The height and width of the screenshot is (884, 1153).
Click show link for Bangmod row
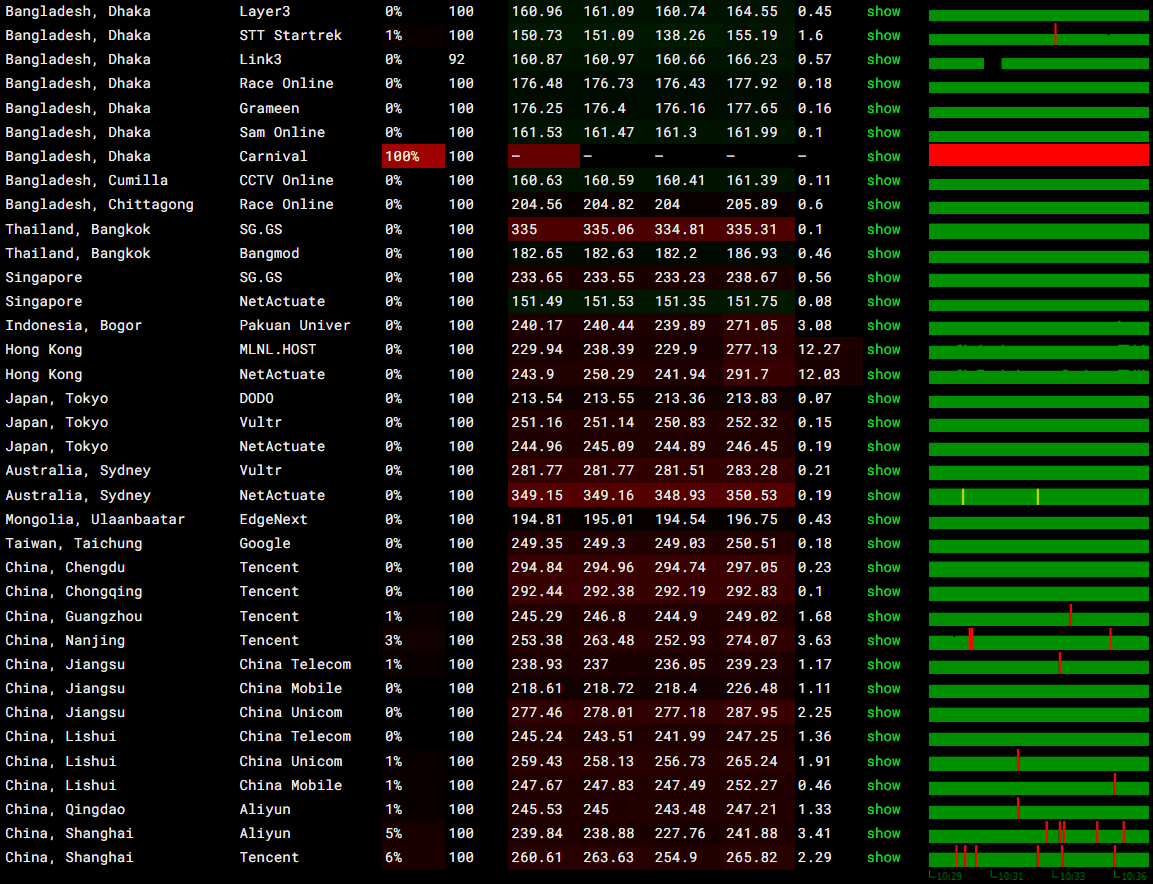pyautogui.click(x=883, y=254)
